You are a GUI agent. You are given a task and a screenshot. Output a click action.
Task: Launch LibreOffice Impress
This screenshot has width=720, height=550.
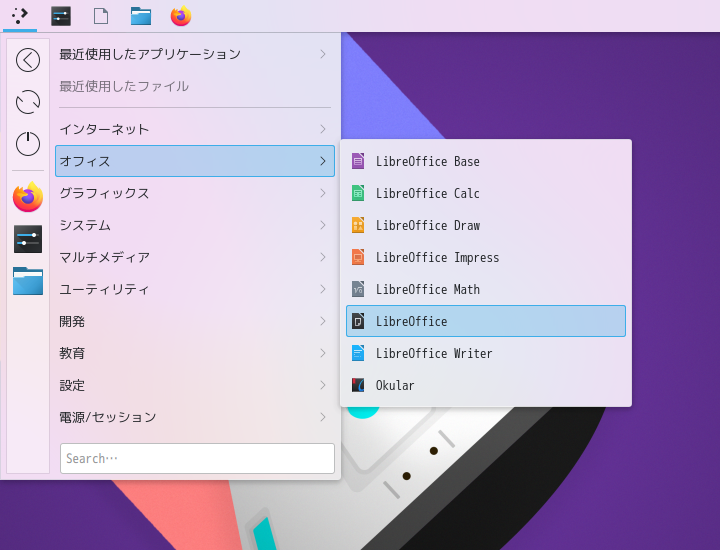(x=486, y=257)
